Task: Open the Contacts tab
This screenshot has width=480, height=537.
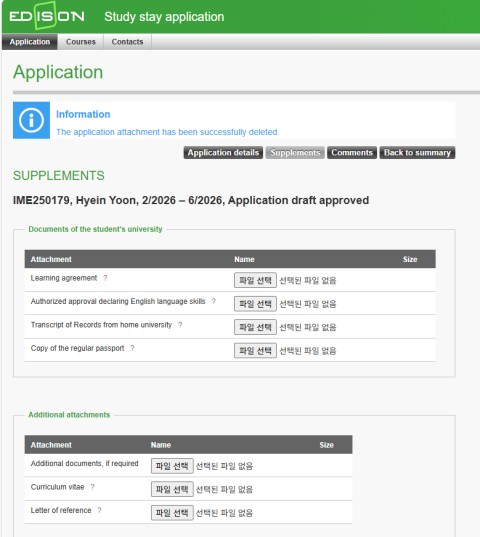Action: tap(127, 42)
